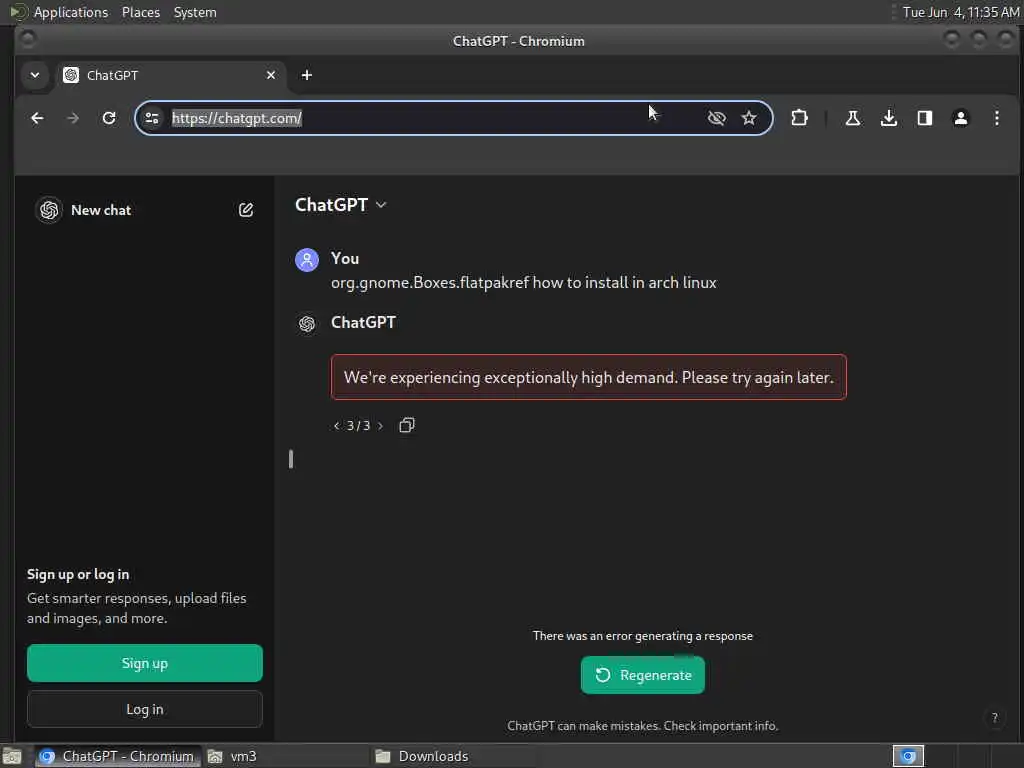Open the System menu
The width and height of the screenshot is (1024, 768).
(195, 12)
